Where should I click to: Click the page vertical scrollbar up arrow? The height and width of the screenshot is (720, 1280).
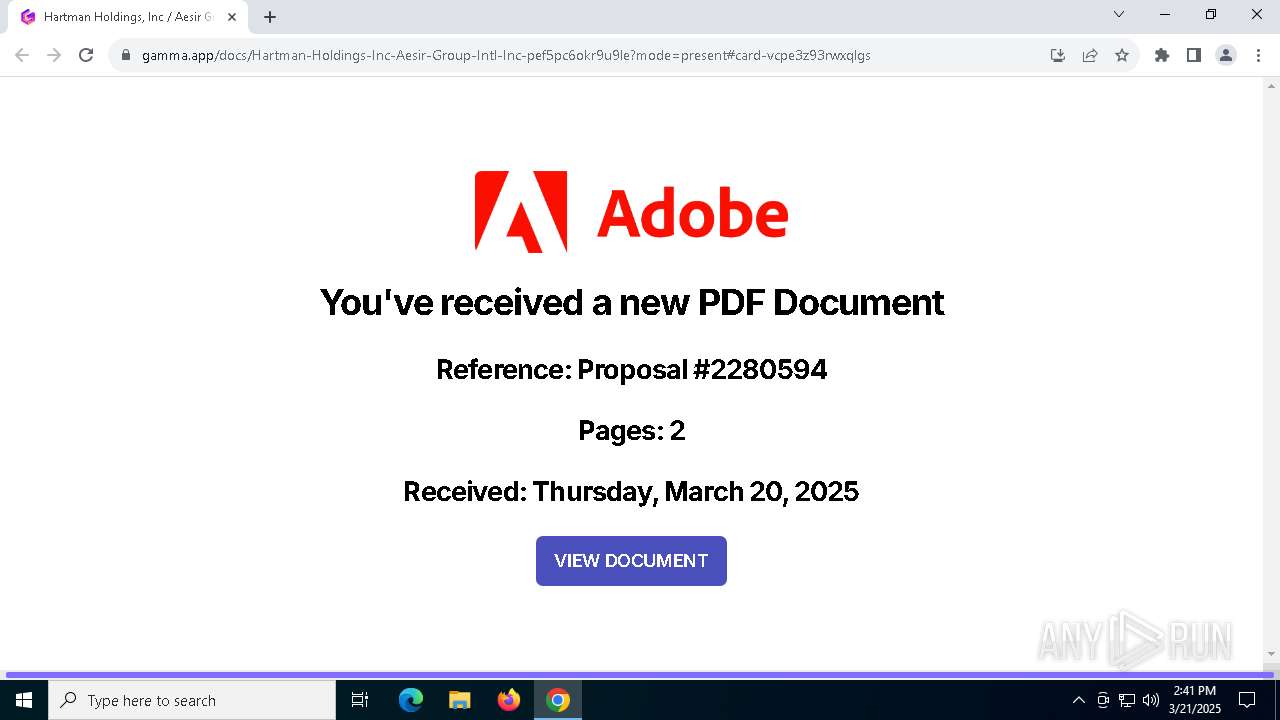coord(1272,86)
